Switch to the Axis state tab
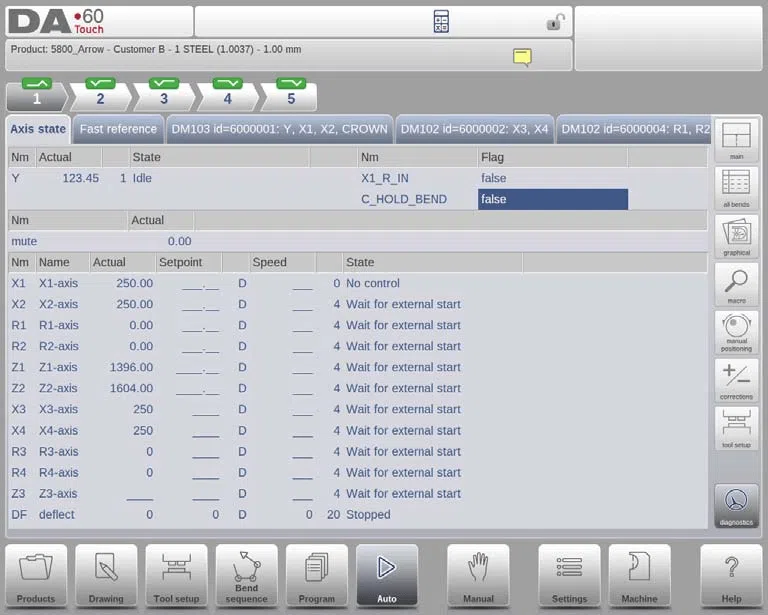This screenshot has height=615, width=768. coord(38,129)
